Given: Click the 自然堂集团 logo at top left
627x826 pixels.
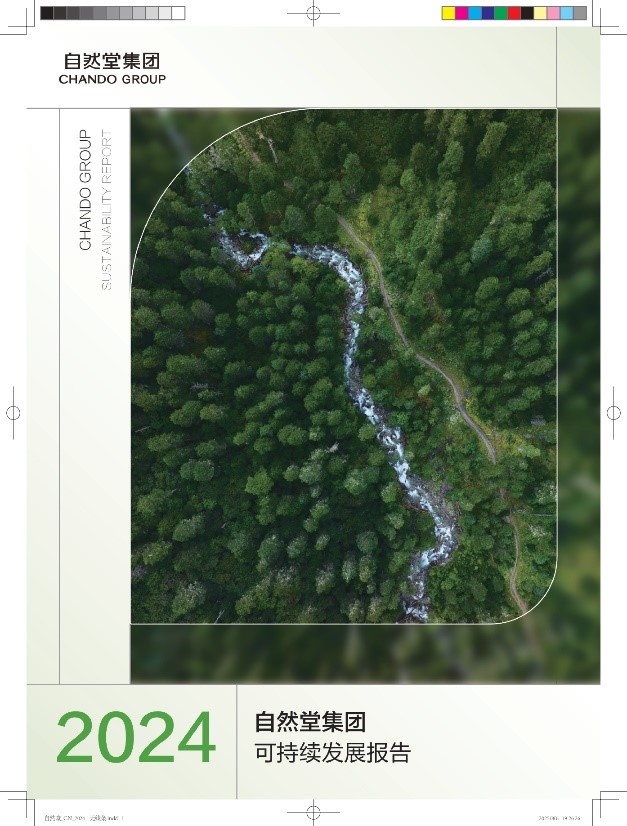Looking at the screenshot, I should pyautogui.click(x=112, y=61).
